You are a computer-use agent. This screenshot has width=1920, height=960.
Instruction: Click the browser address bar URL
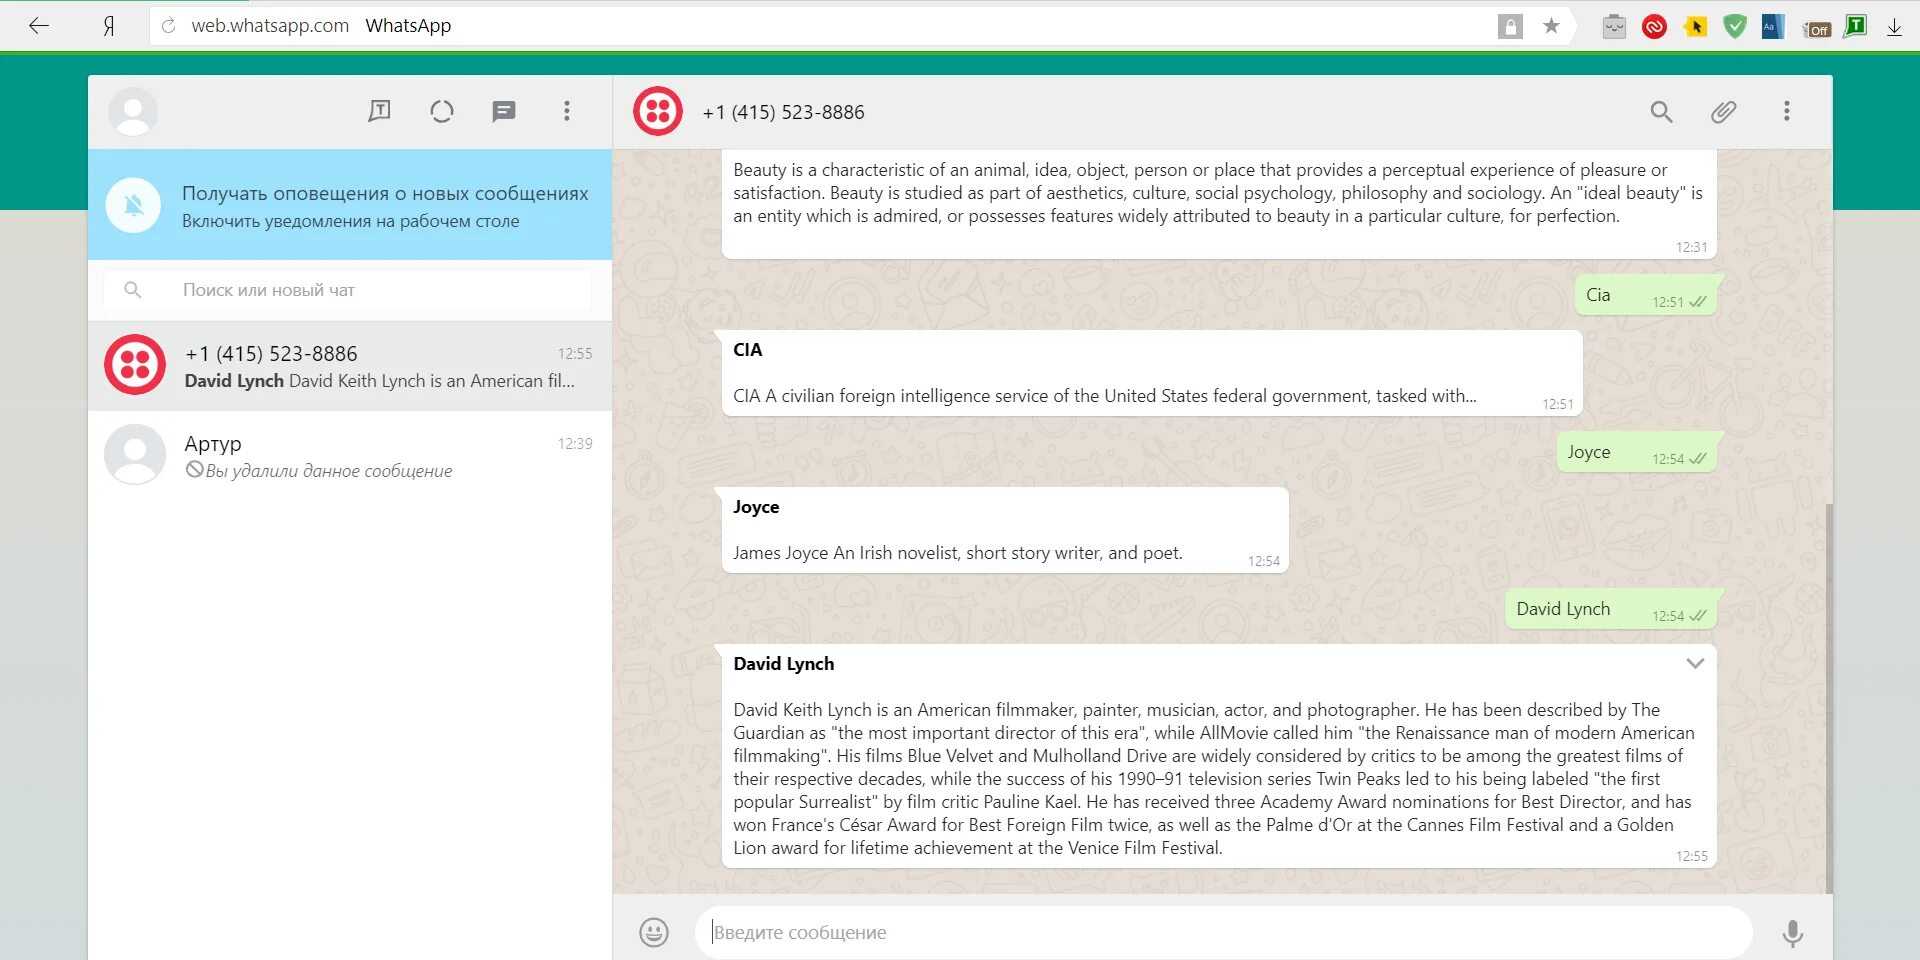(x=270, y=26)
